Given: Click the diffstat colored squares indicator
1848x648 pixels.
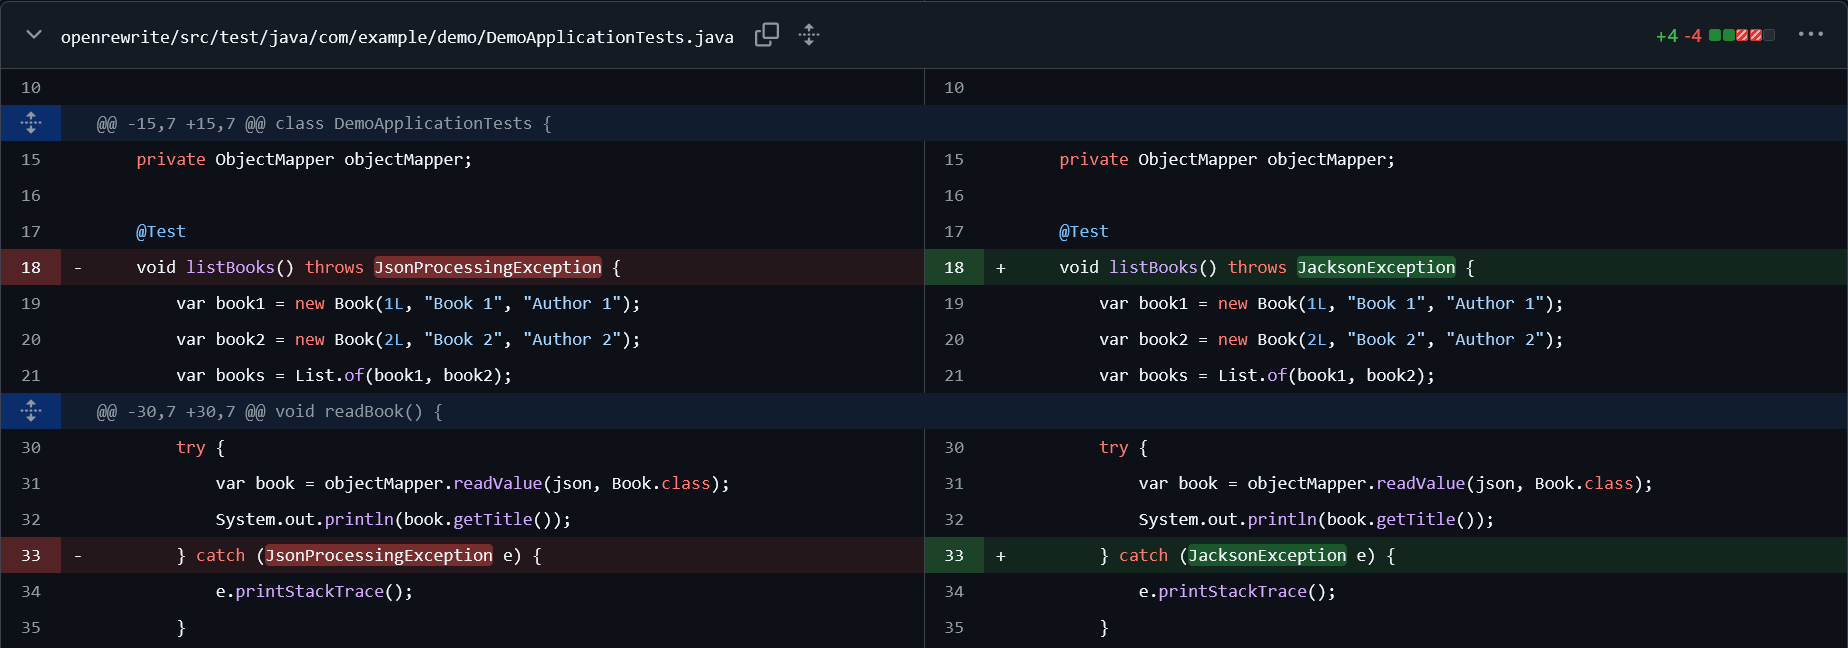Looking at the screenshot, I should [1741, 35].
